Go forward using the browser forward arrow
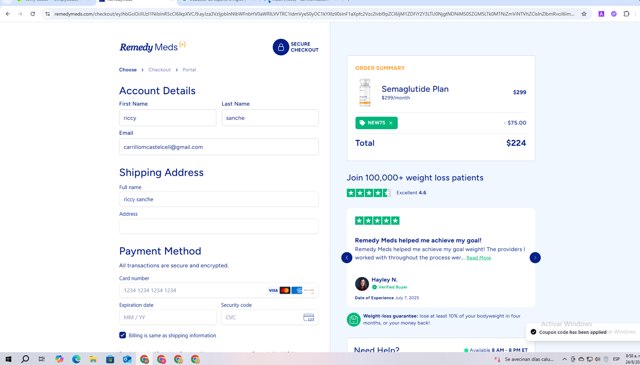The height and width of the screenshot is (365, 640). [x=20, y=14]
